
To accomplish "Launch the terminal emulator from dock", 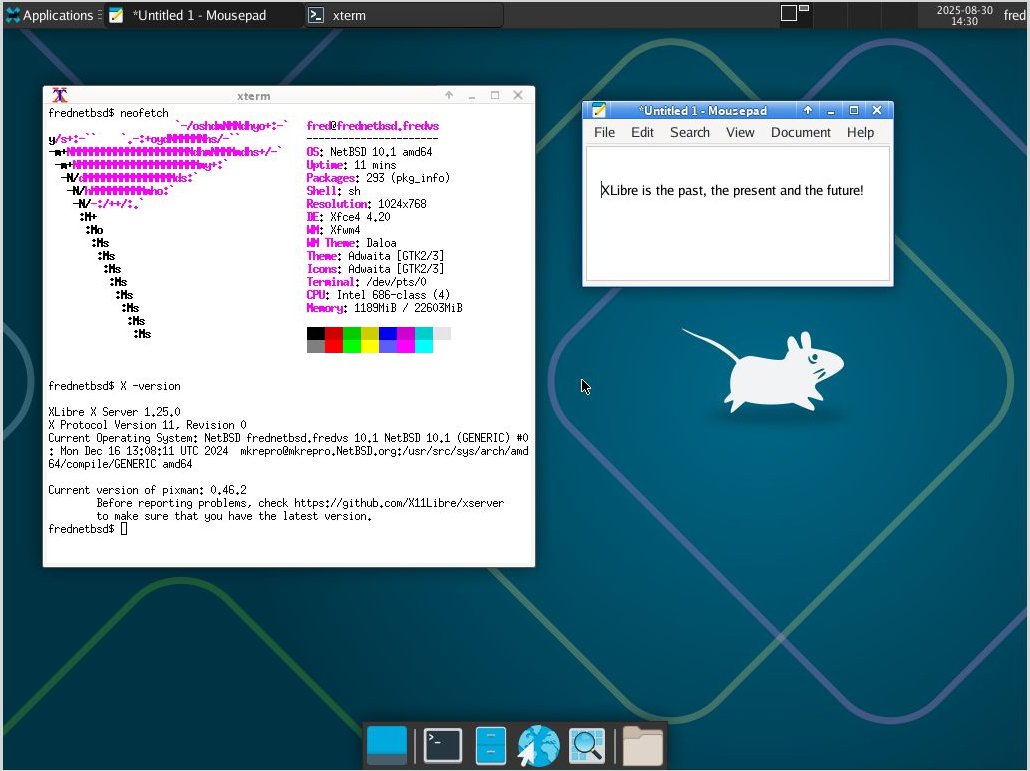I will point(443,745).
